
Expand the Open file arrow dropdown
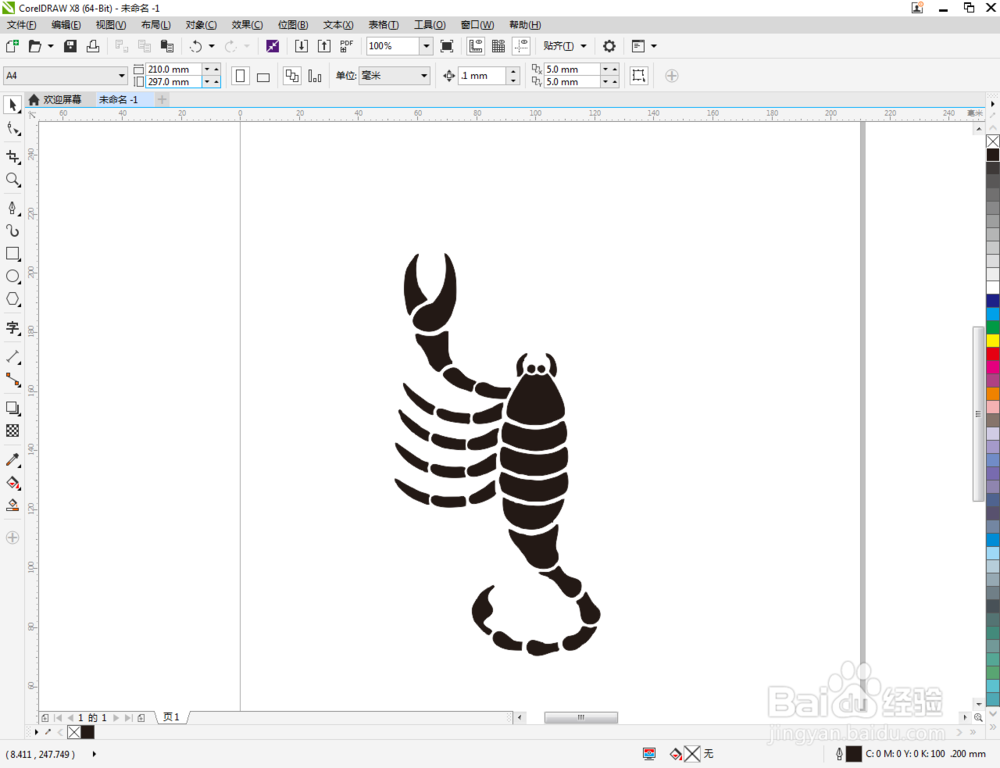pyautogui.click(x=50, y=46)
